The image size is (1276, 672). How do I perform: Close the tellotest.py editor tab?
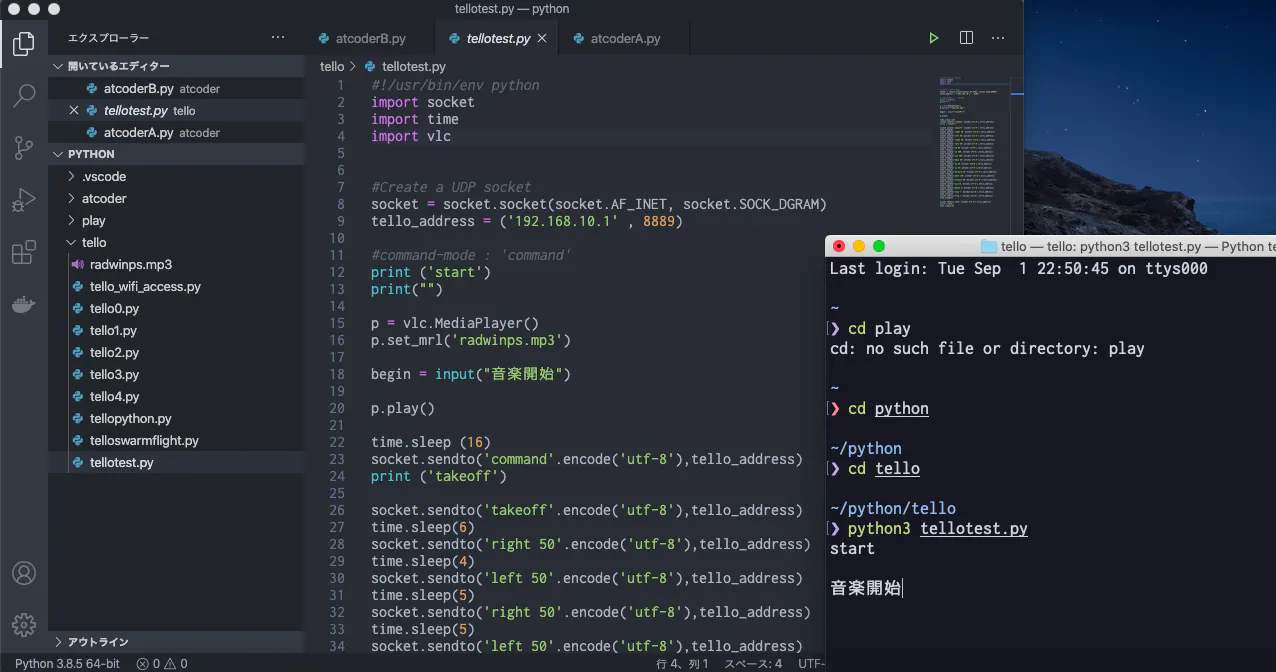[x=542, y=39]
